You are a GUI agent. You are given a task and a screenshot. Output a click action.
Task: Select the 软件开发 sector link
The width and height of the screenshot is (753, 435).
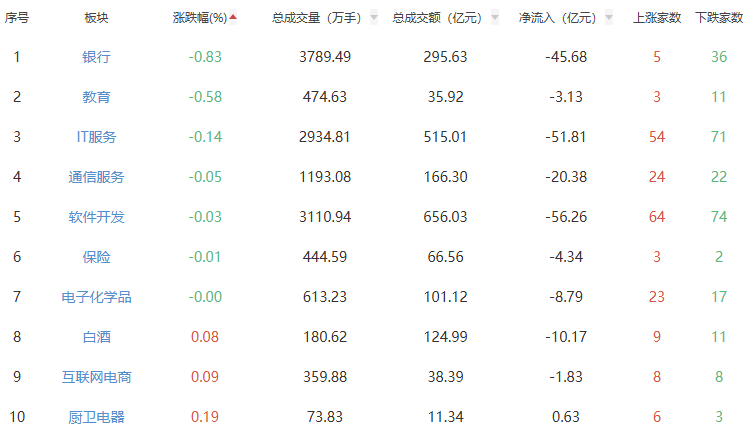pos(96,217)
